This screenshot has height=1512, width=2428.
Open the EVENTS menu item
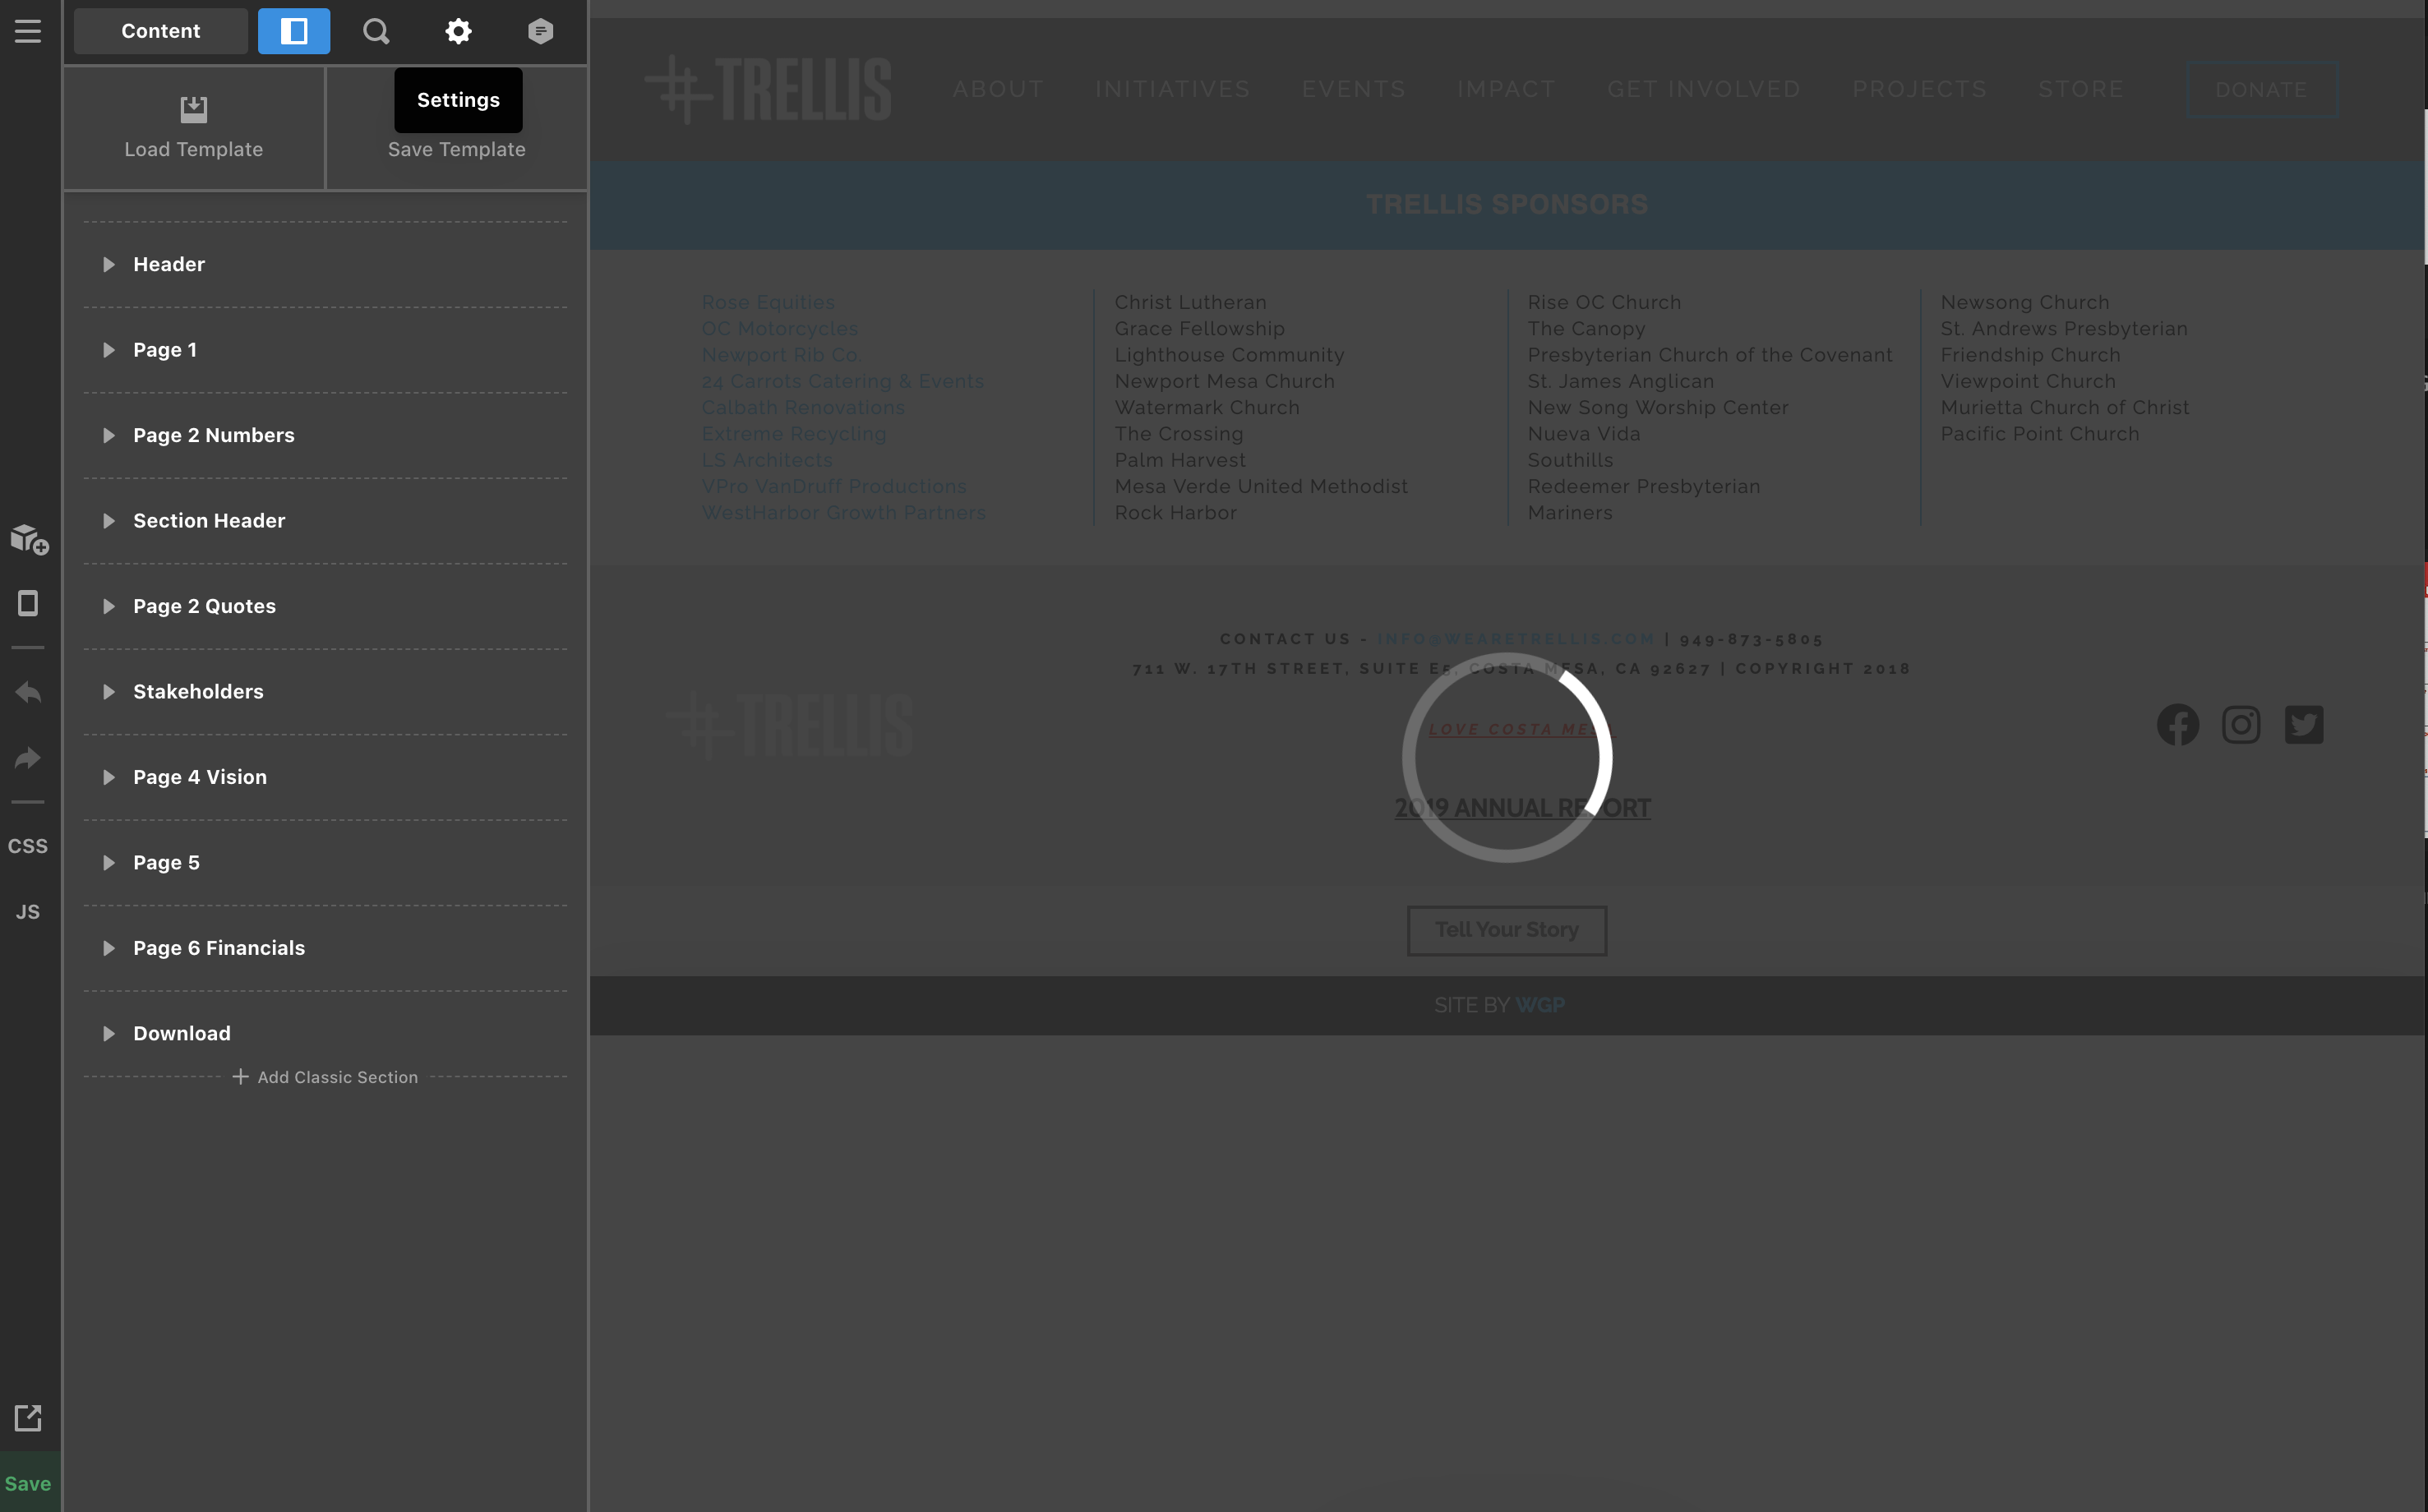click(x=1354, y=89)
